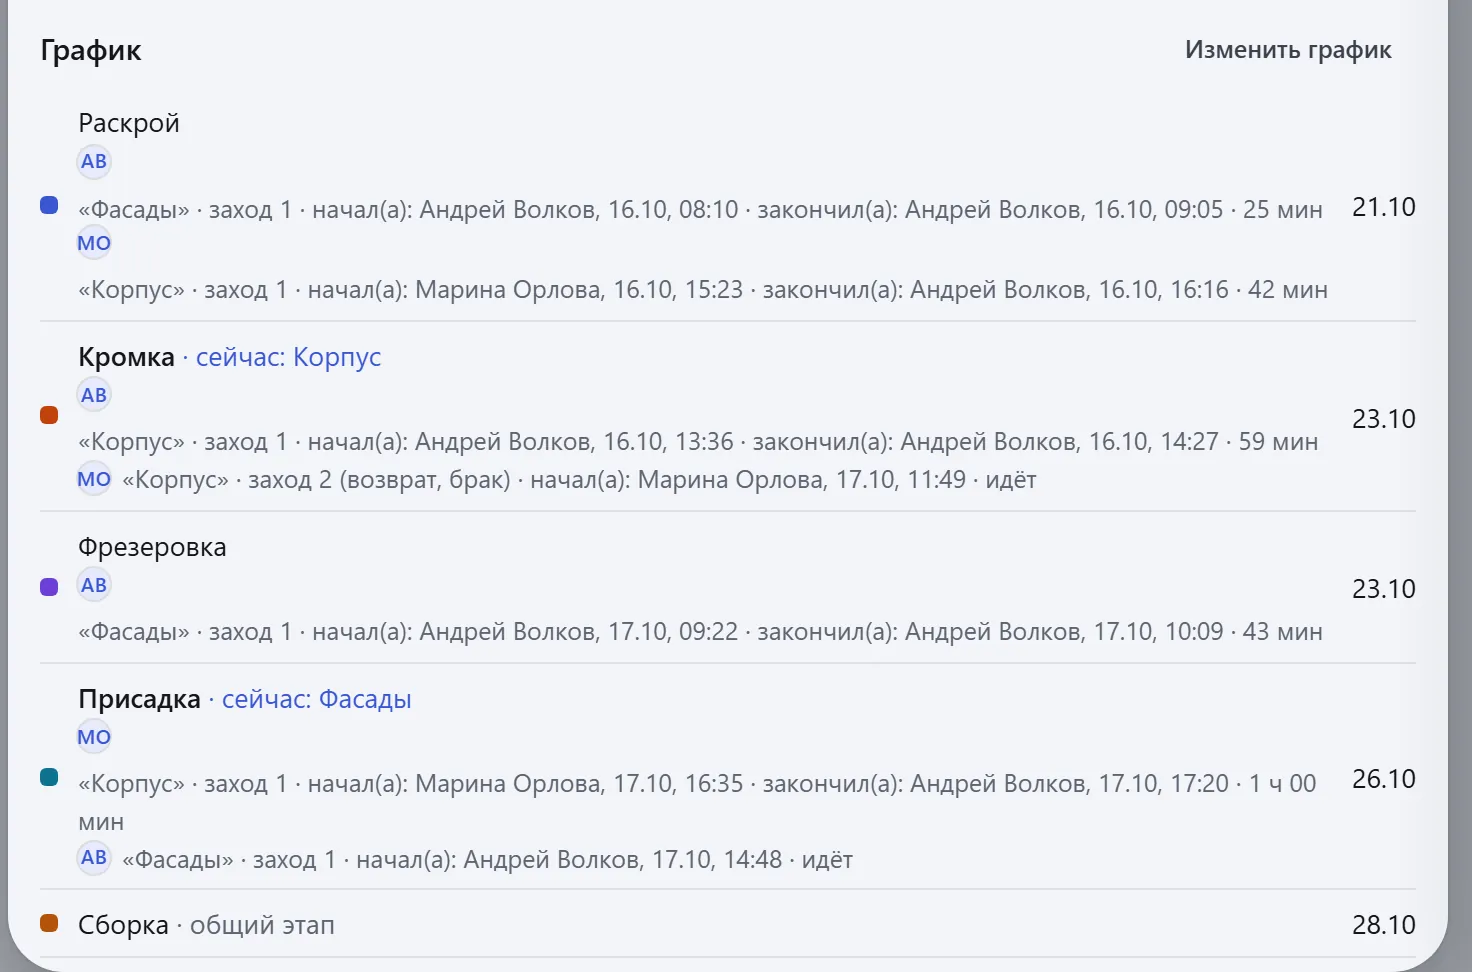Click the 21.10 deadline date for Раскрой

(x=1384, y=207)
